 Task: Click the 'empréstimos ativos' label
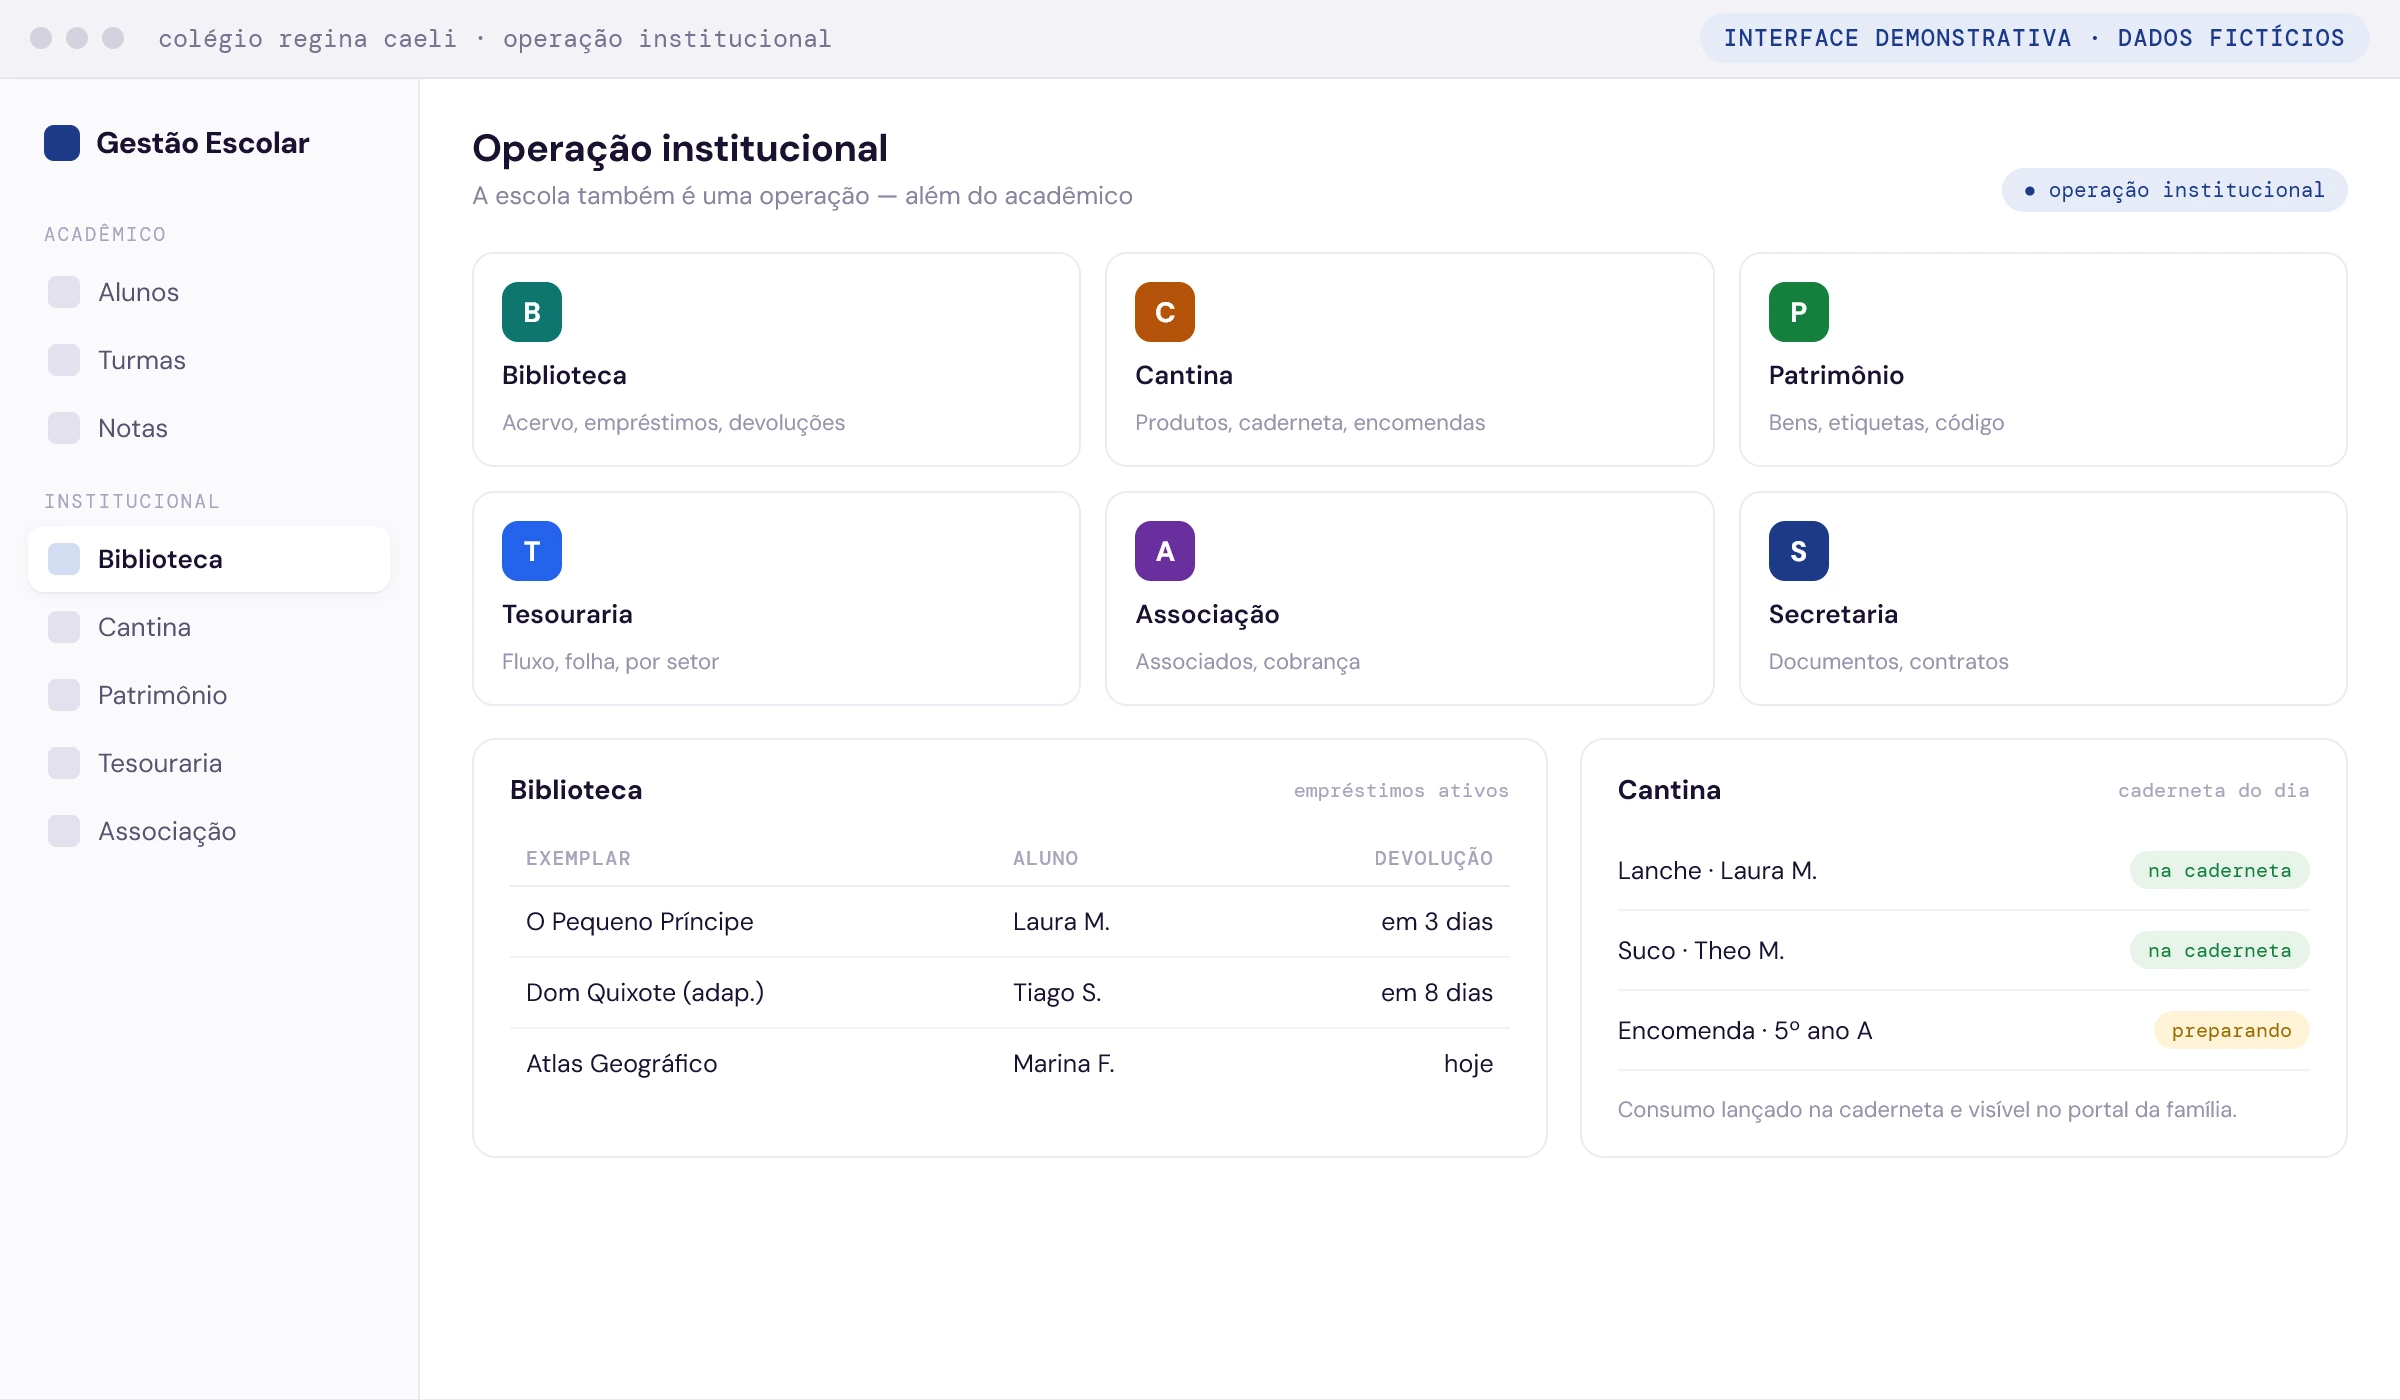(1401, 790)
